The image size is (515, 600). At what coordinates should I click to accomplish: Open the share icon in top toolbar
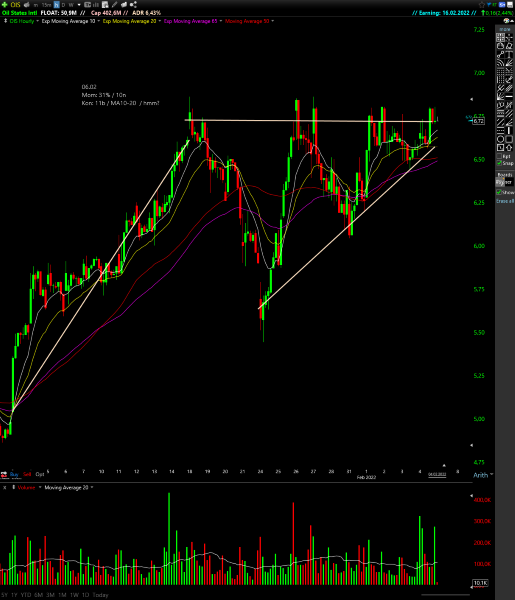(133, 5)
